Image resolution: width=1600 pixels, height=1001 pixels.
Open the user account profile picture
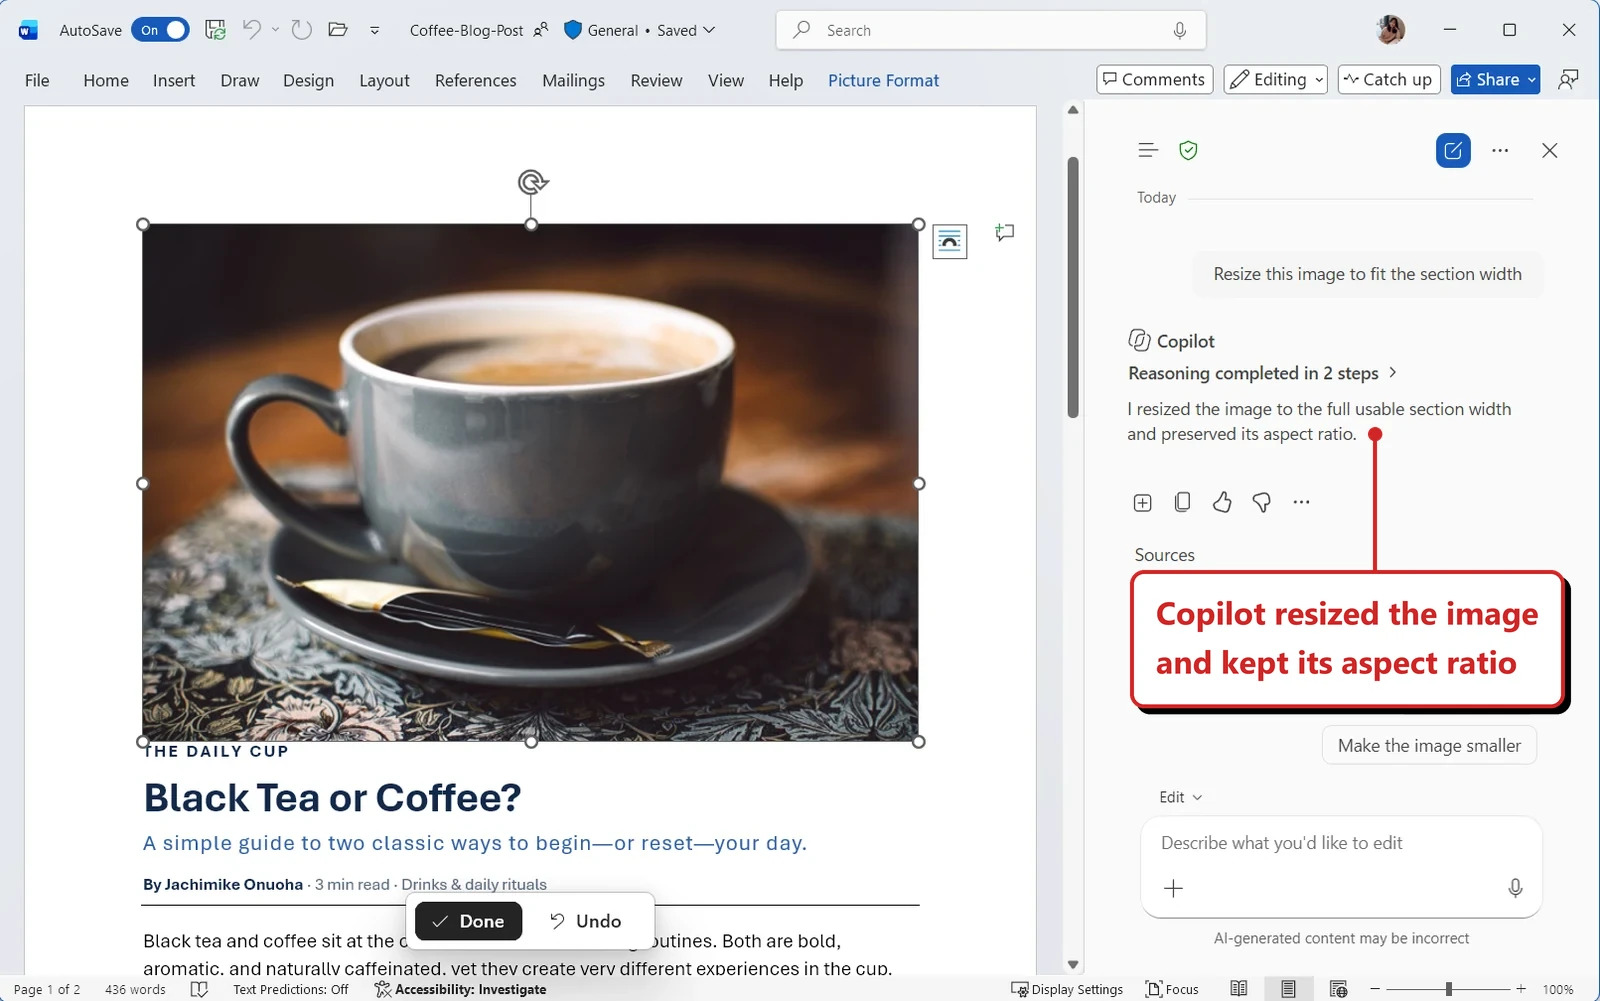(x=1391, y=30)
